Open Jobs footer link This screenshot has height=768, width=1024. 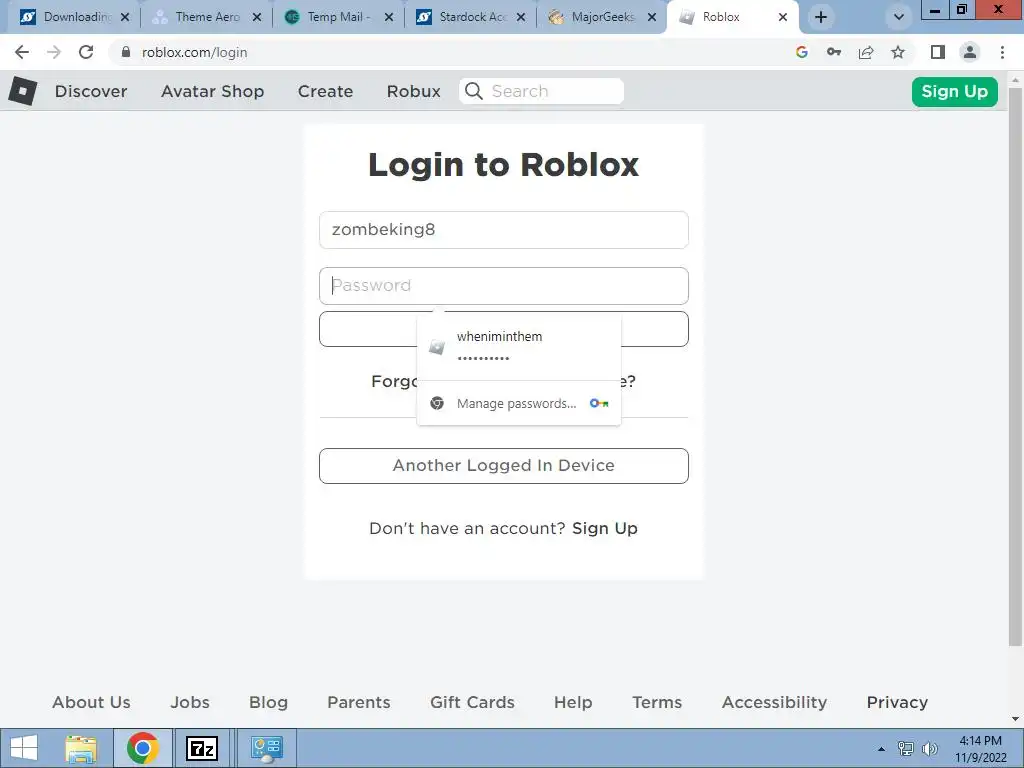190,702
